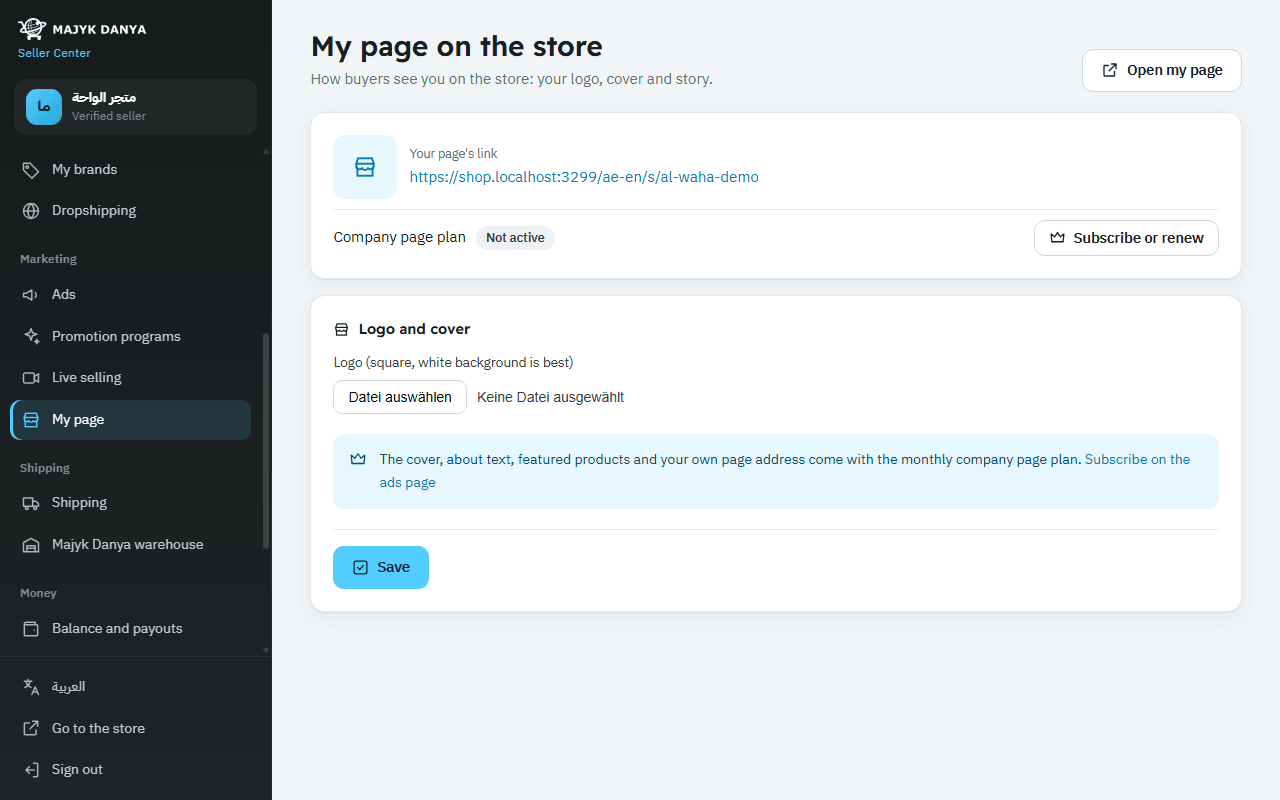Click the store avatar badge in sidebar
The height and width of the screenshot is (800, 1280).
(44, 107)
